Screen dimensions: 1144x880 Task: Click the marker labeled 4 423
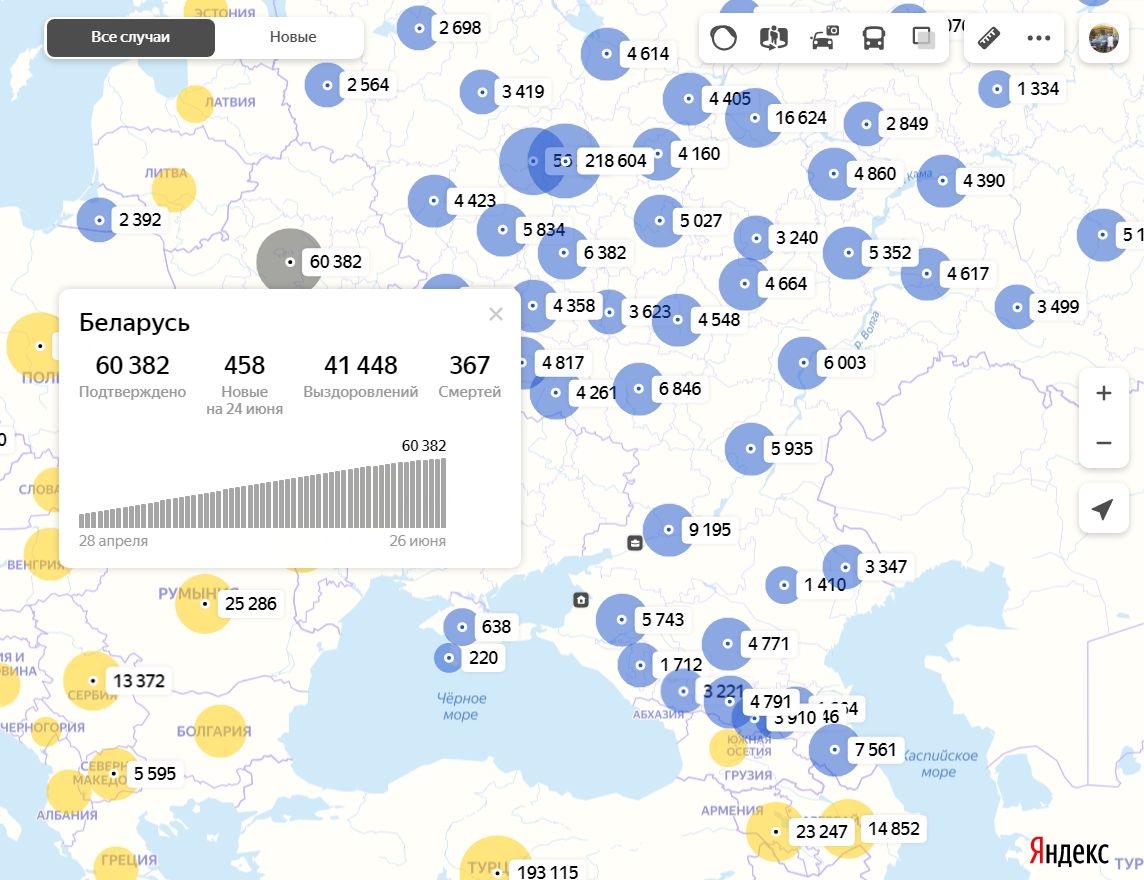[x=433, y=201]
